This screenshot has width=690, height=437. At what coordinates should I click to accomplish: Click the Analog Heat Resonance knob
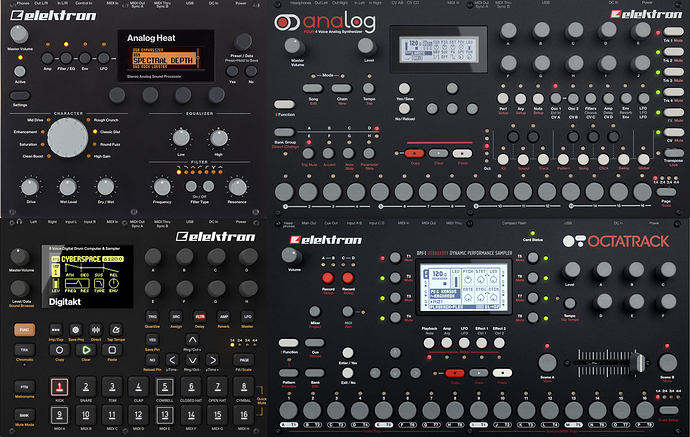[237, 187]
